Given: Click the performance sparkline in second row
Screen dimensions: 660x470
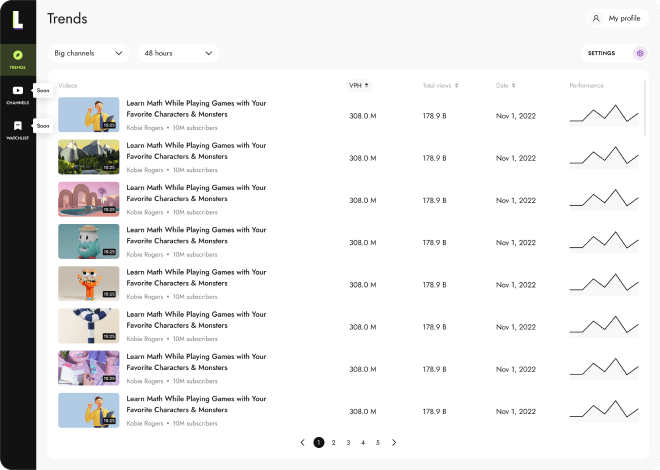Looking at the screenshot, I should pos(603,157).
